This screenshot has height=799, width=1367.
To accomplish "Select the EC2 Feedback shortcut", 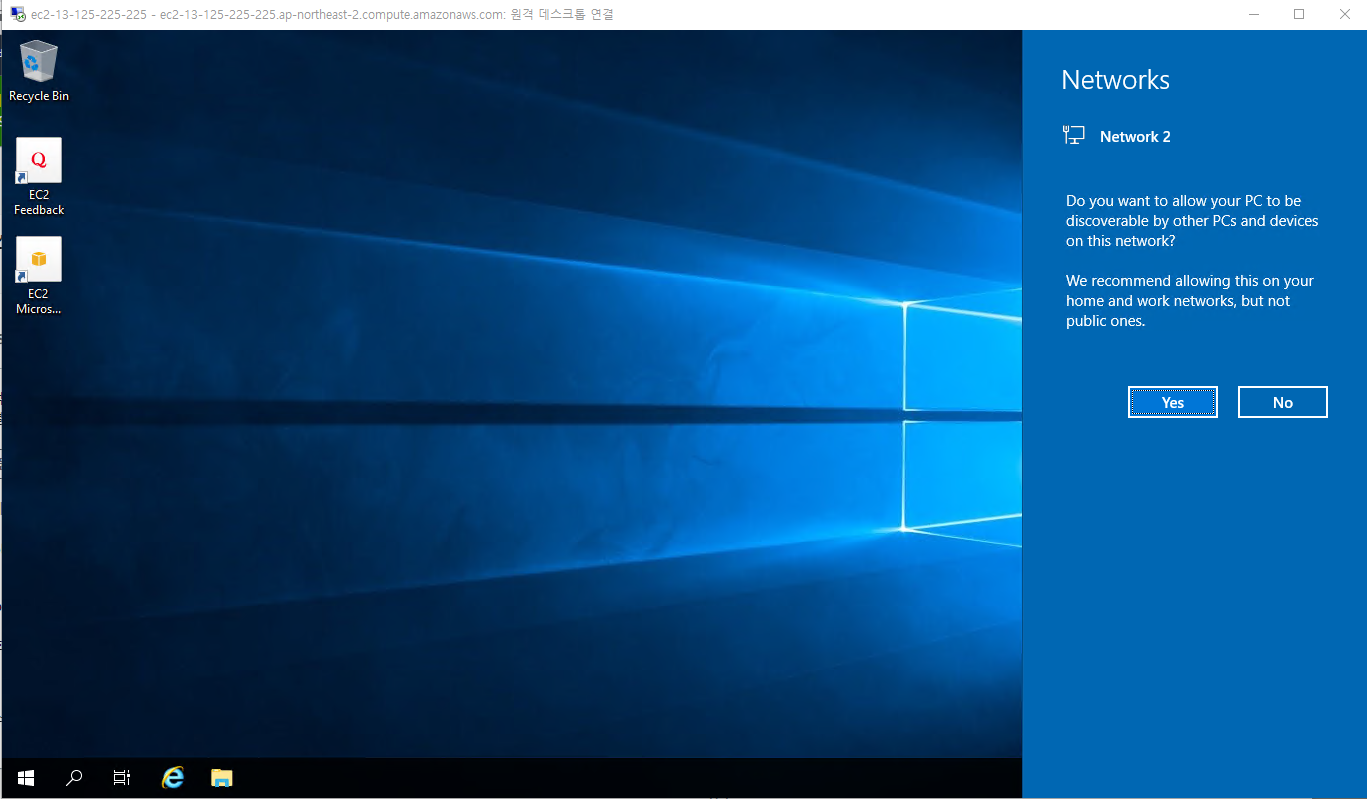I will click(39, 177).
